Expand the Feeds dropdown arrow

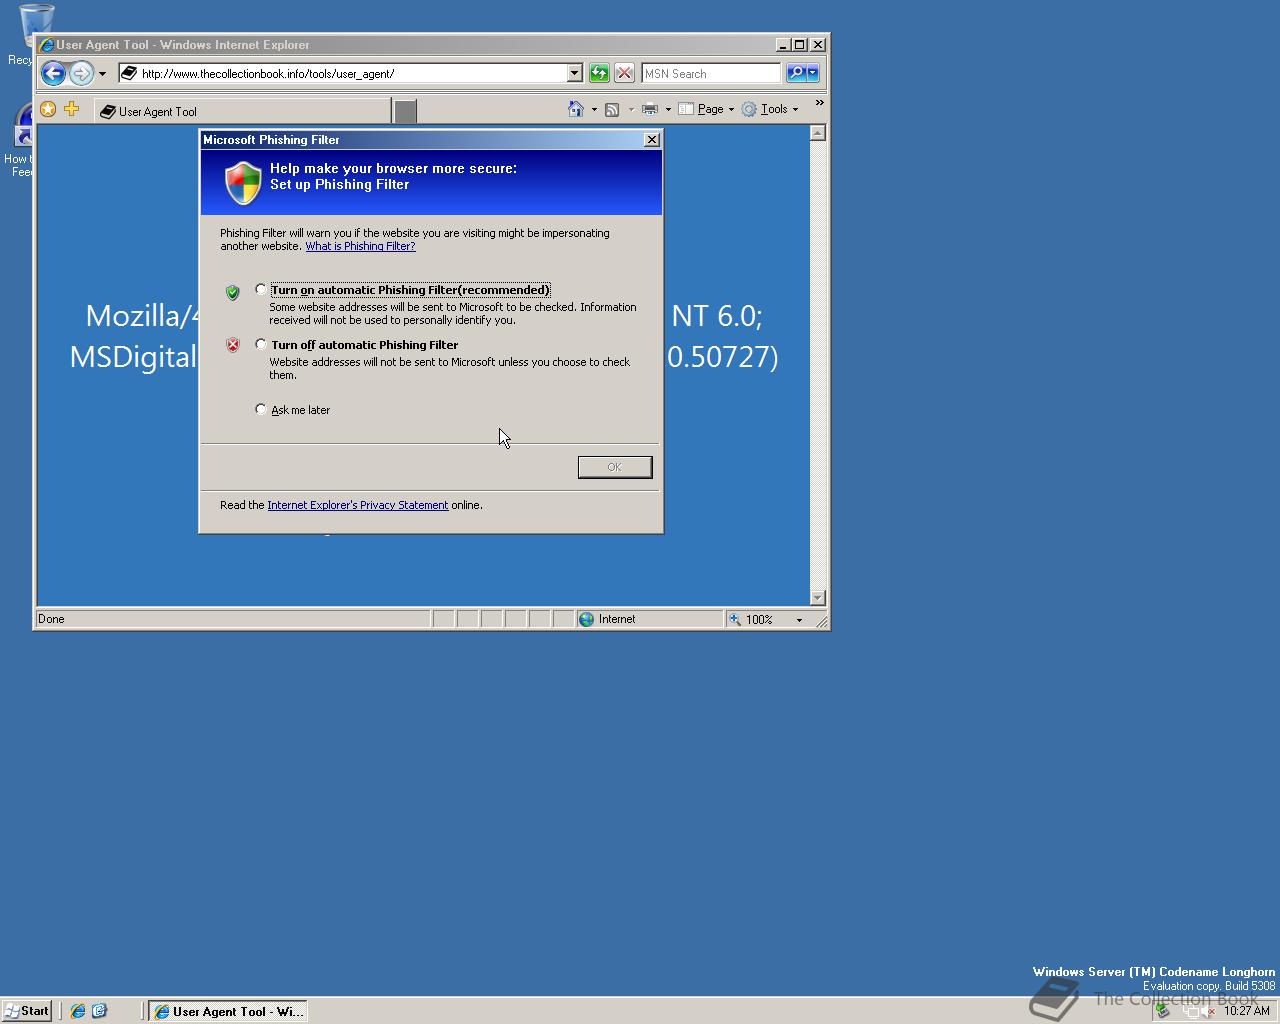coord(630,109)
